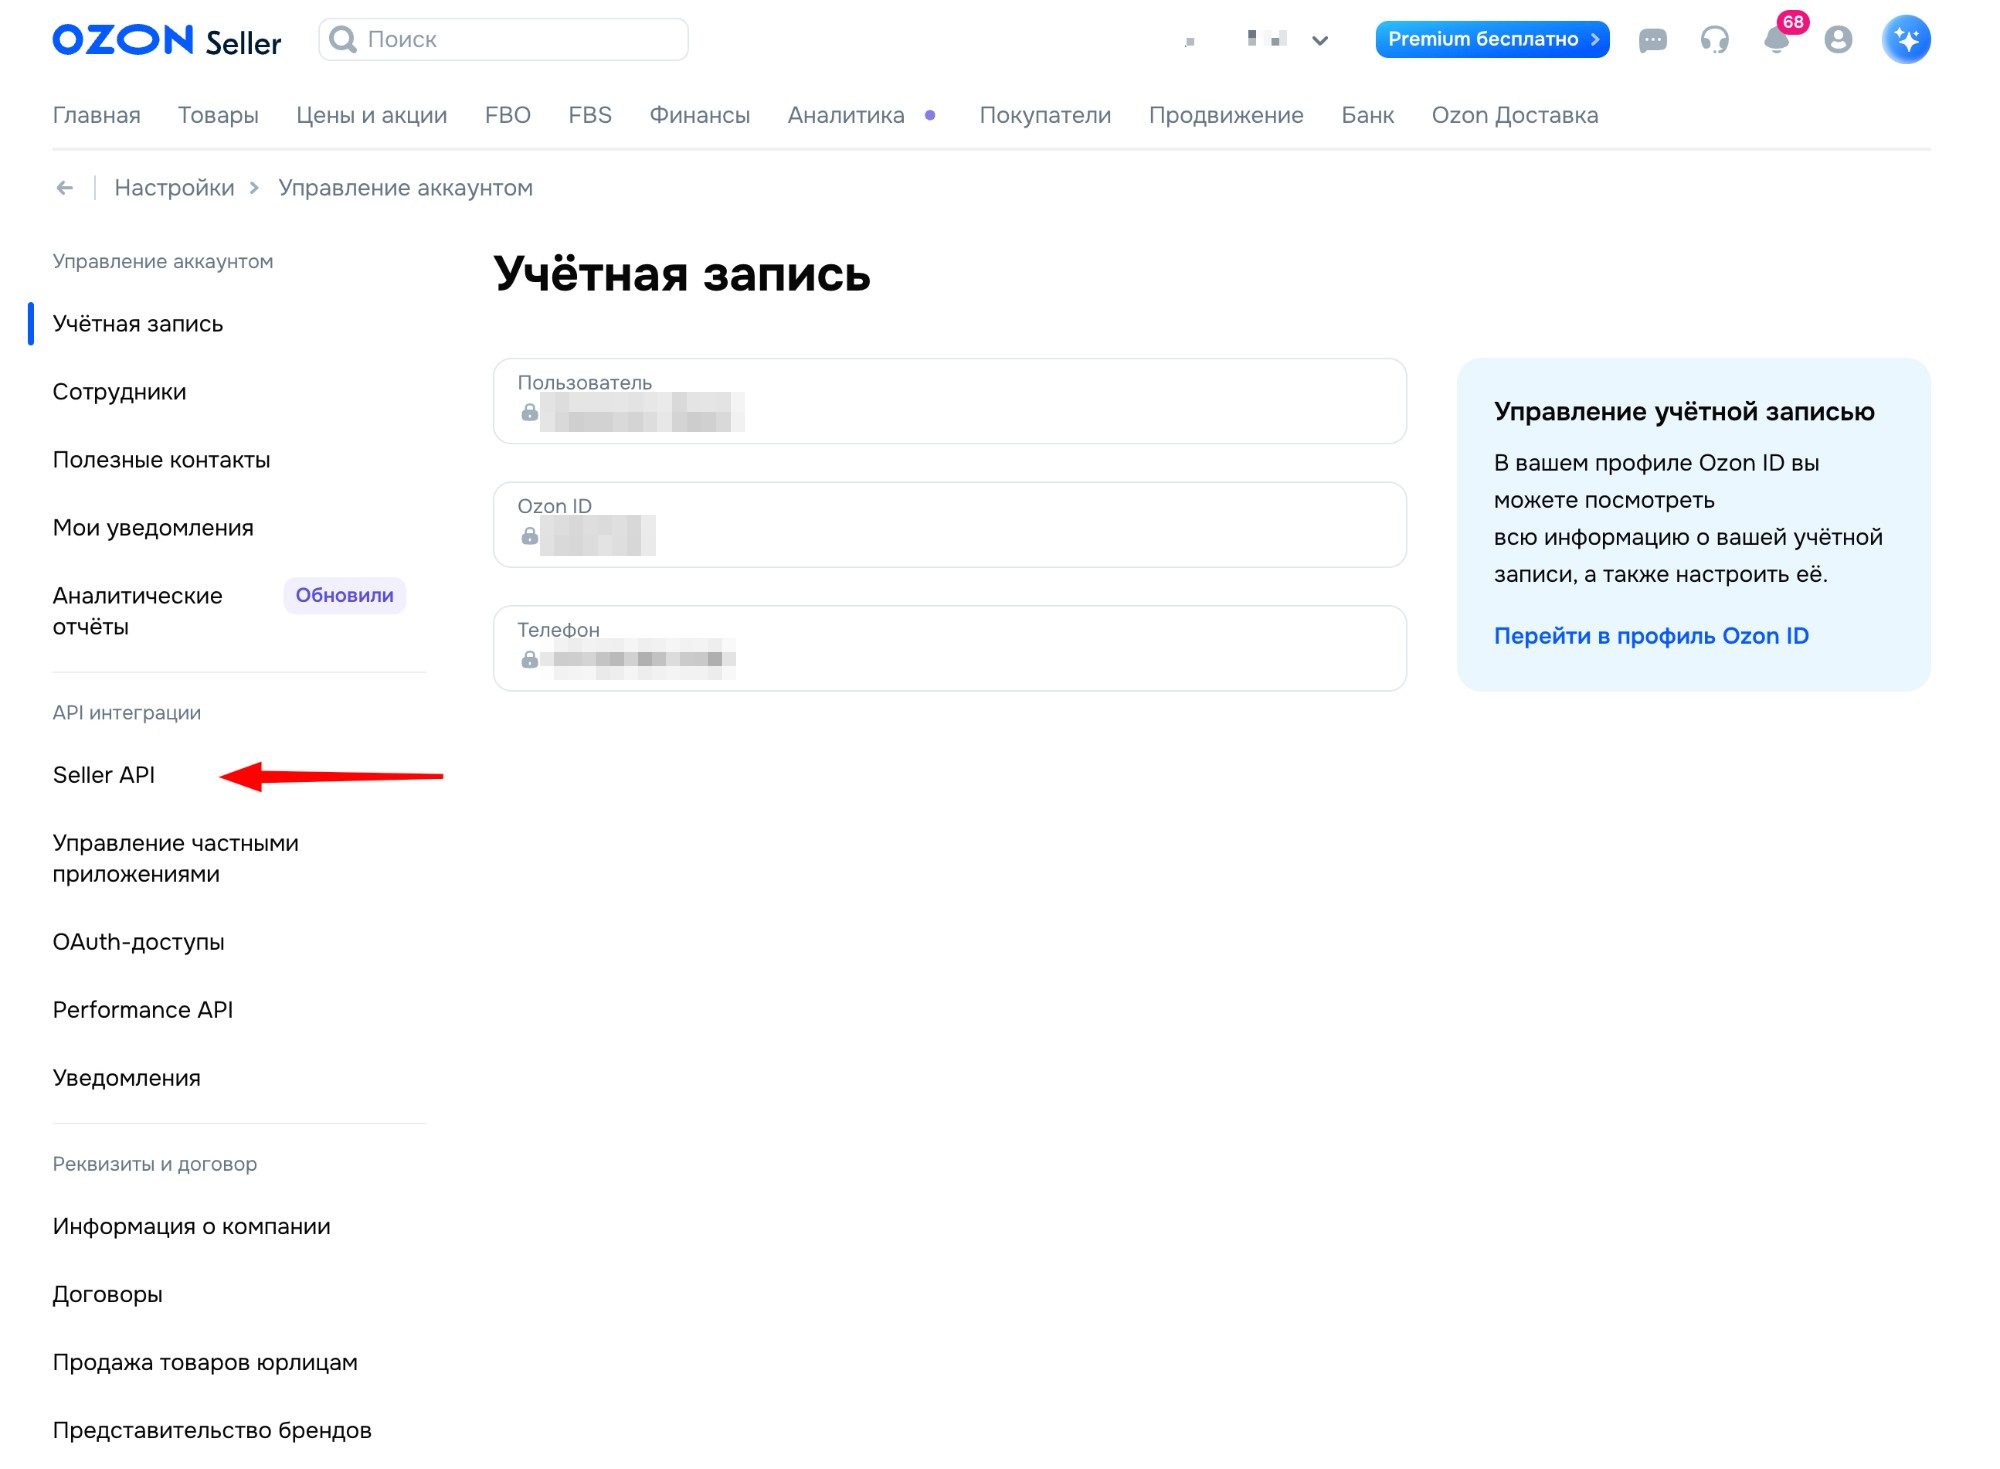
Task: Expand the account switcher chevron
Action: coord(1320,41)
